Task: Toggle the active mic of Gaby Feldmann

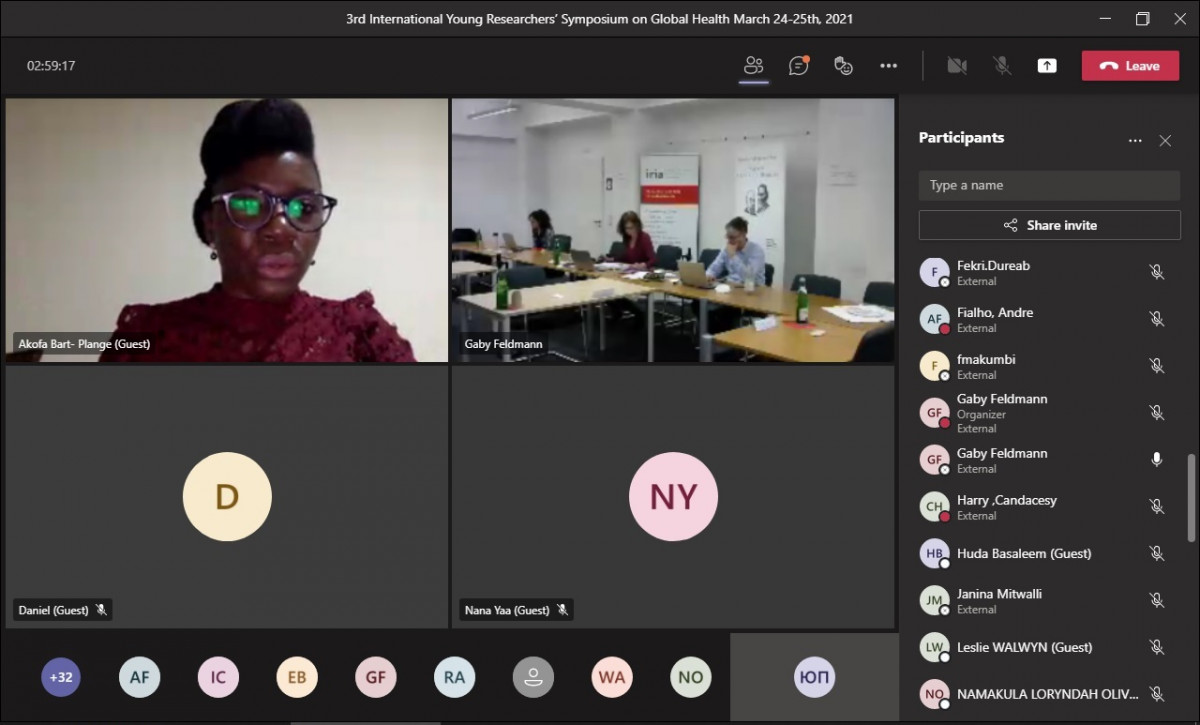Action: 1156,460
